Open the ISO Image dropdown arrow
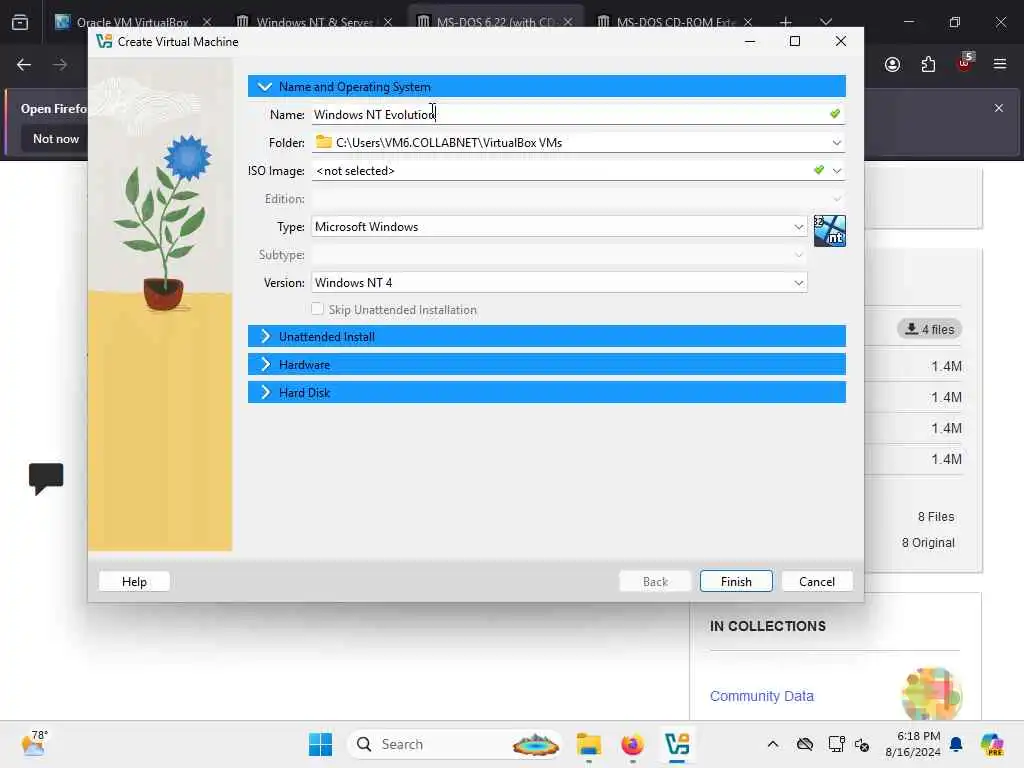Screen dimensions: 1024x768 (837, 170)
